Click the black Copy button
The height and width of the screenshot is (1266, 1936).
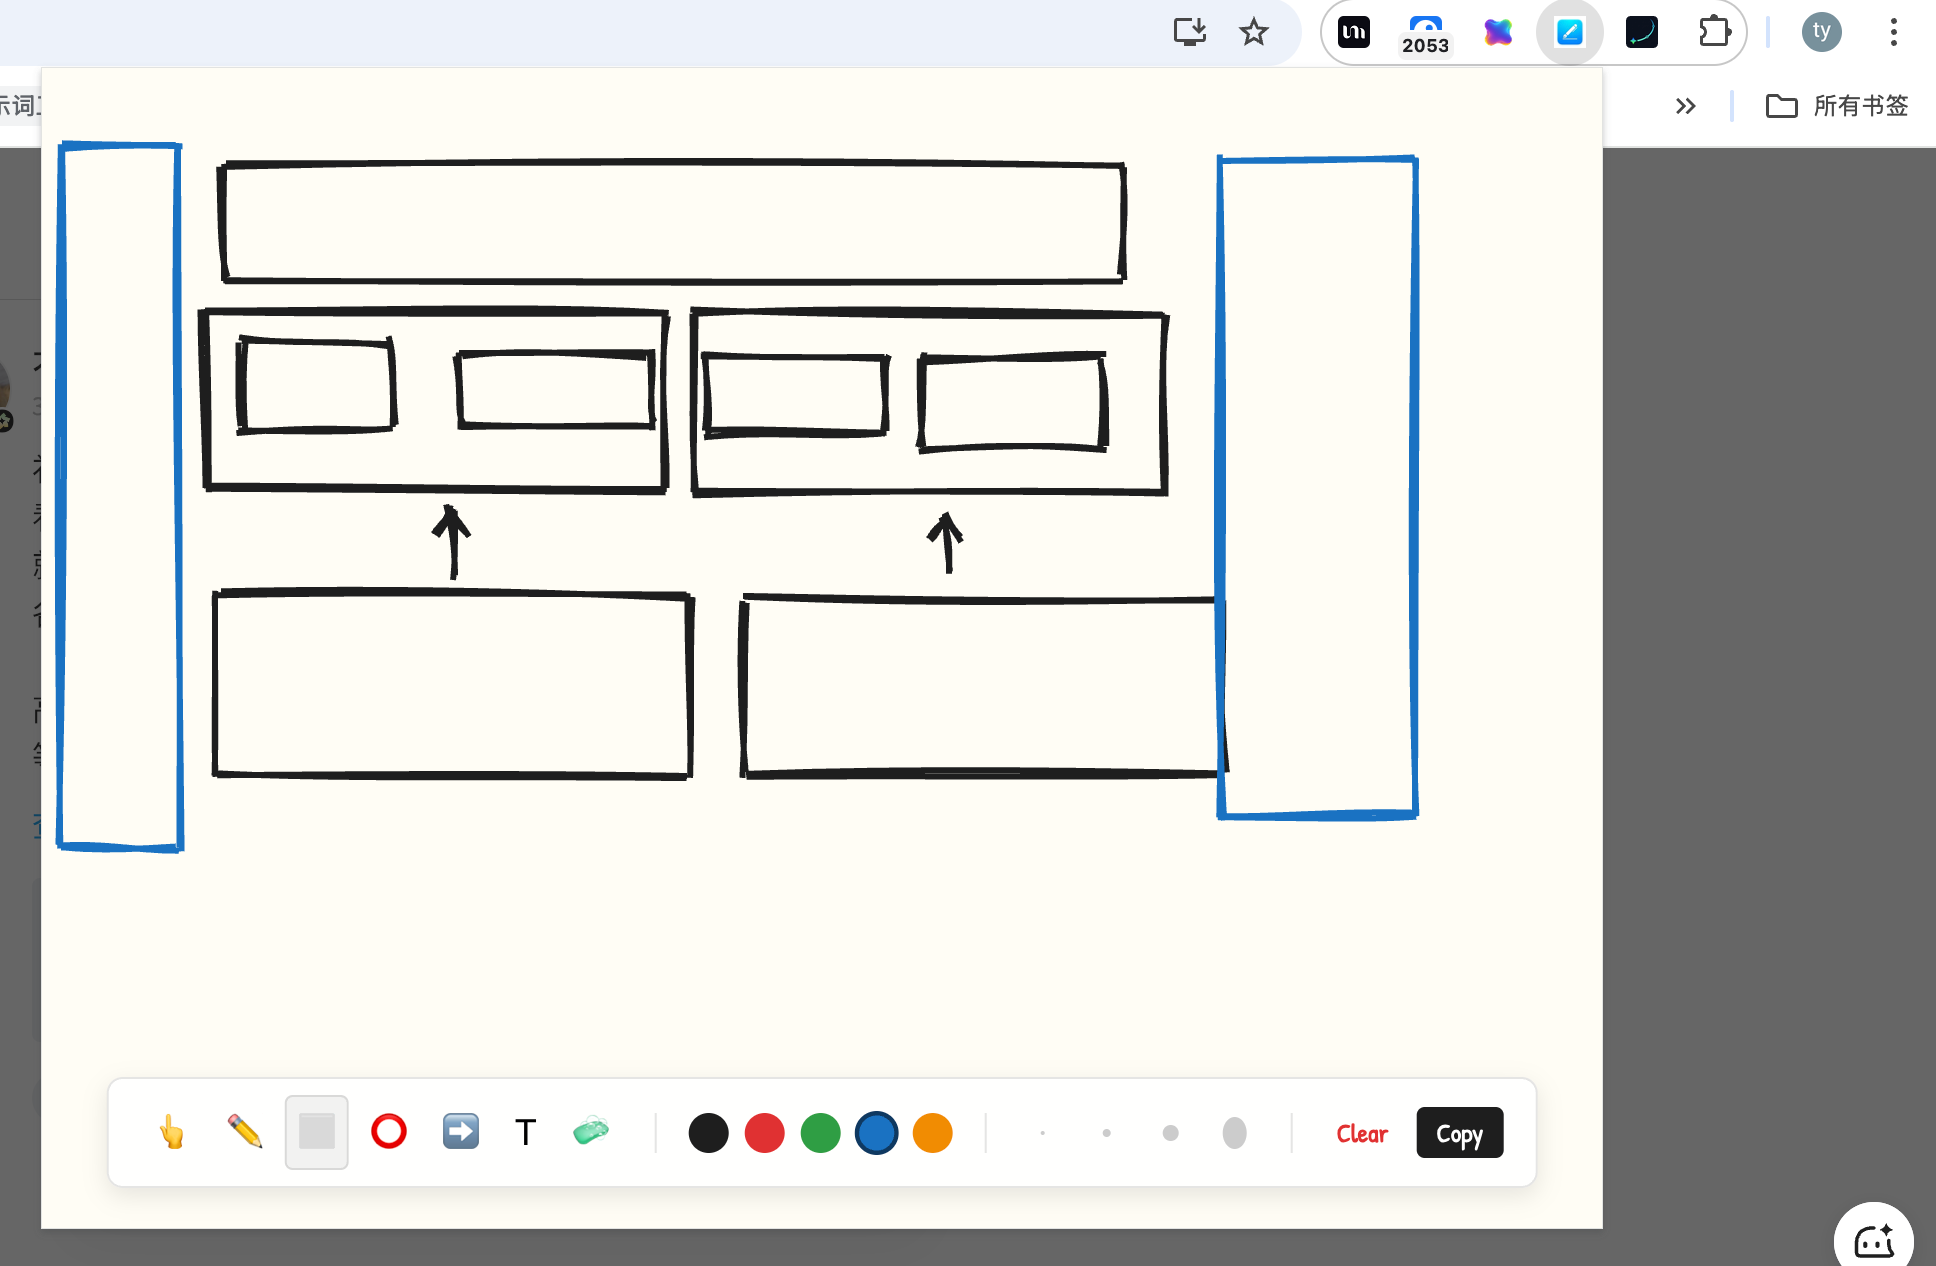[x=1459, y=1133]
